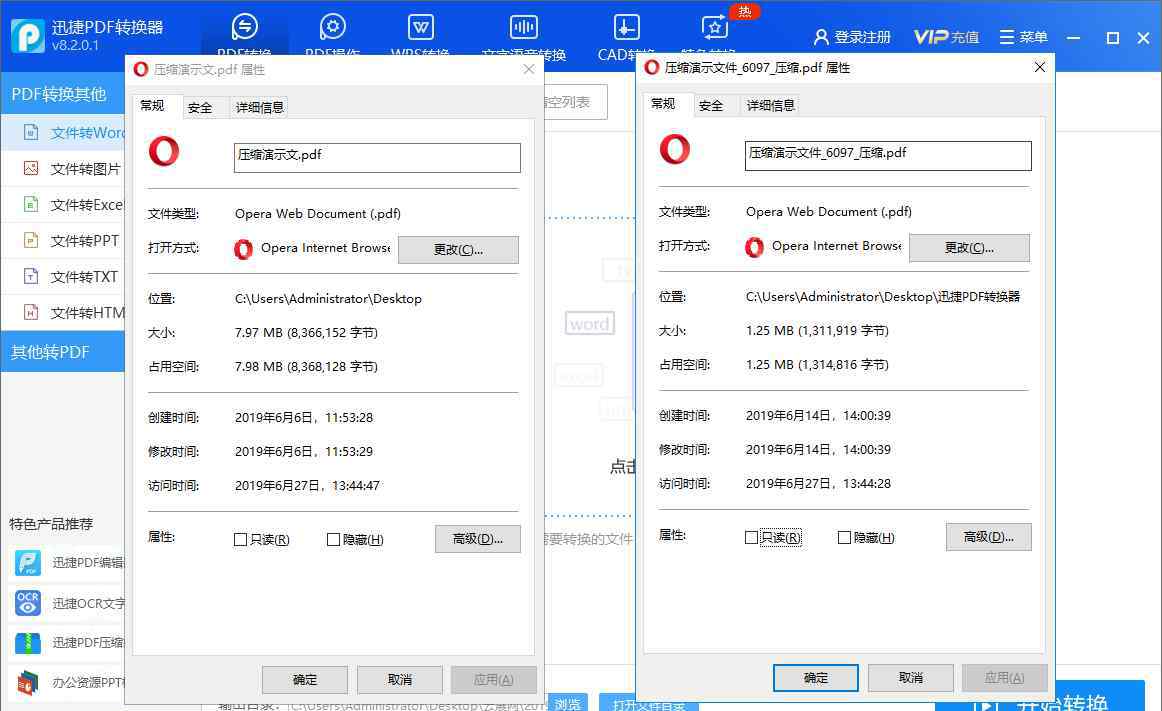The image size is (1162, 711).
Task: Expand the PDF转换其他 section header
Action: 63,94
